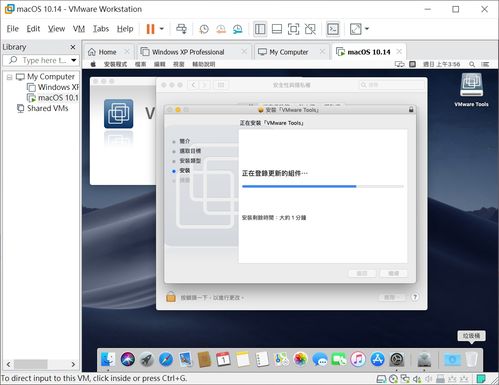Screen dimensions: 499x385
Task: Switch to the Windows XP Professional tab
Action: tap(188, 52)
